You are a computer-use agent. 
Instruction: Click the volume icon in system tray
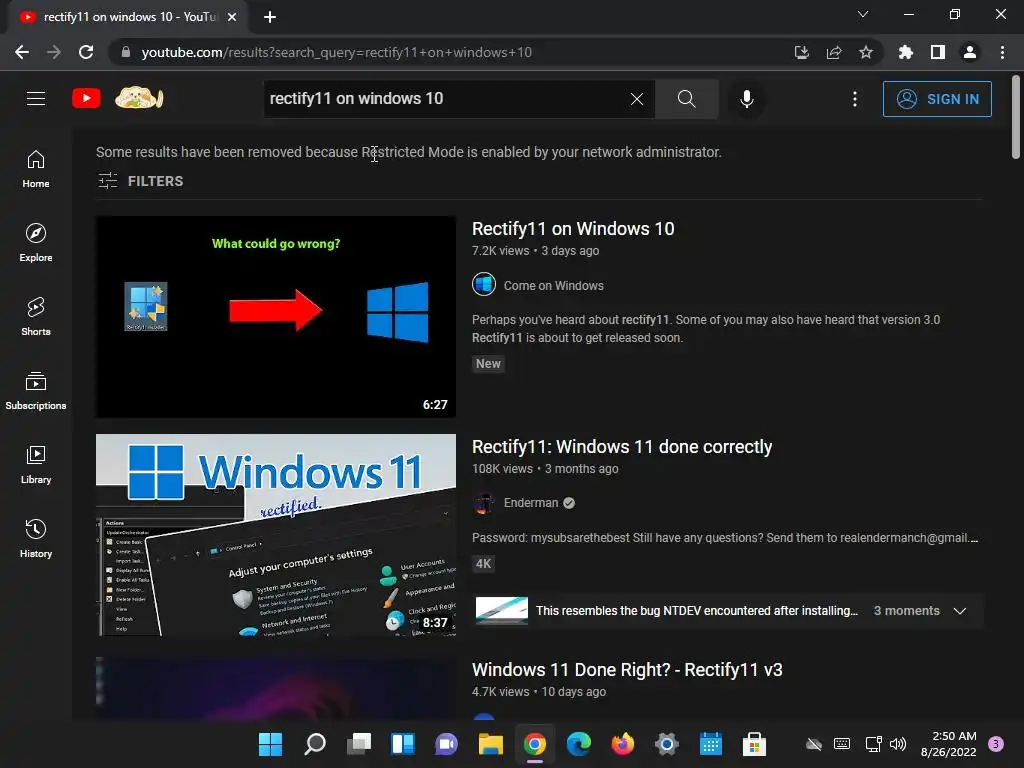(x=898, y=744)
